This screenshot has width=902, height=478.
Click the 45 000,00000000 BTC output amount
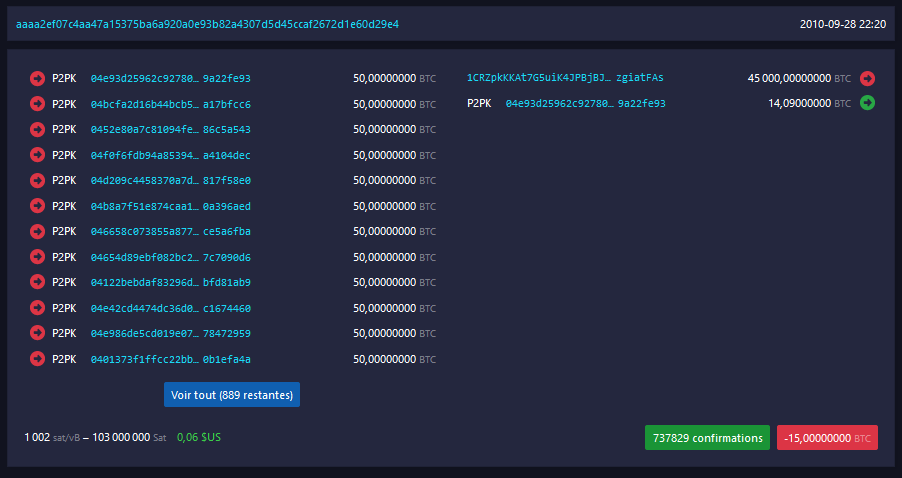coord(799,78)
